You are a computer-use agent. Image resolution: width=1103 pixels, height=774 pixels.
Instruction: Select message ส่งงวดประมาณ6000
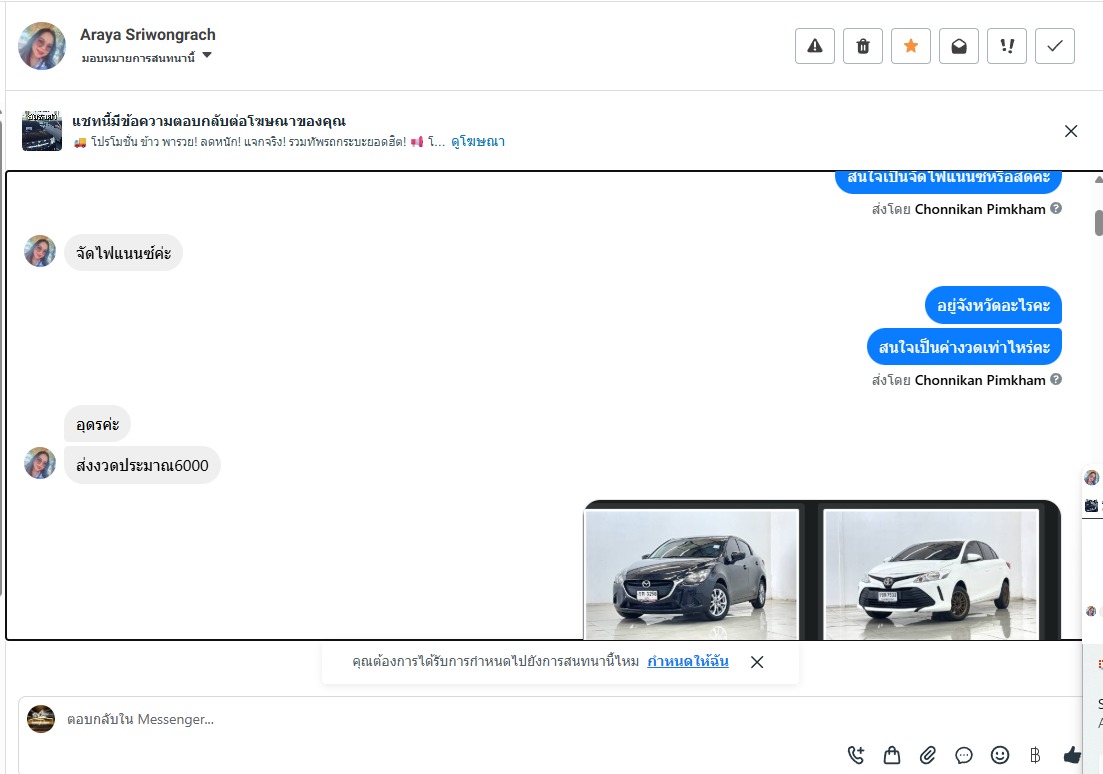pos(142,465)
